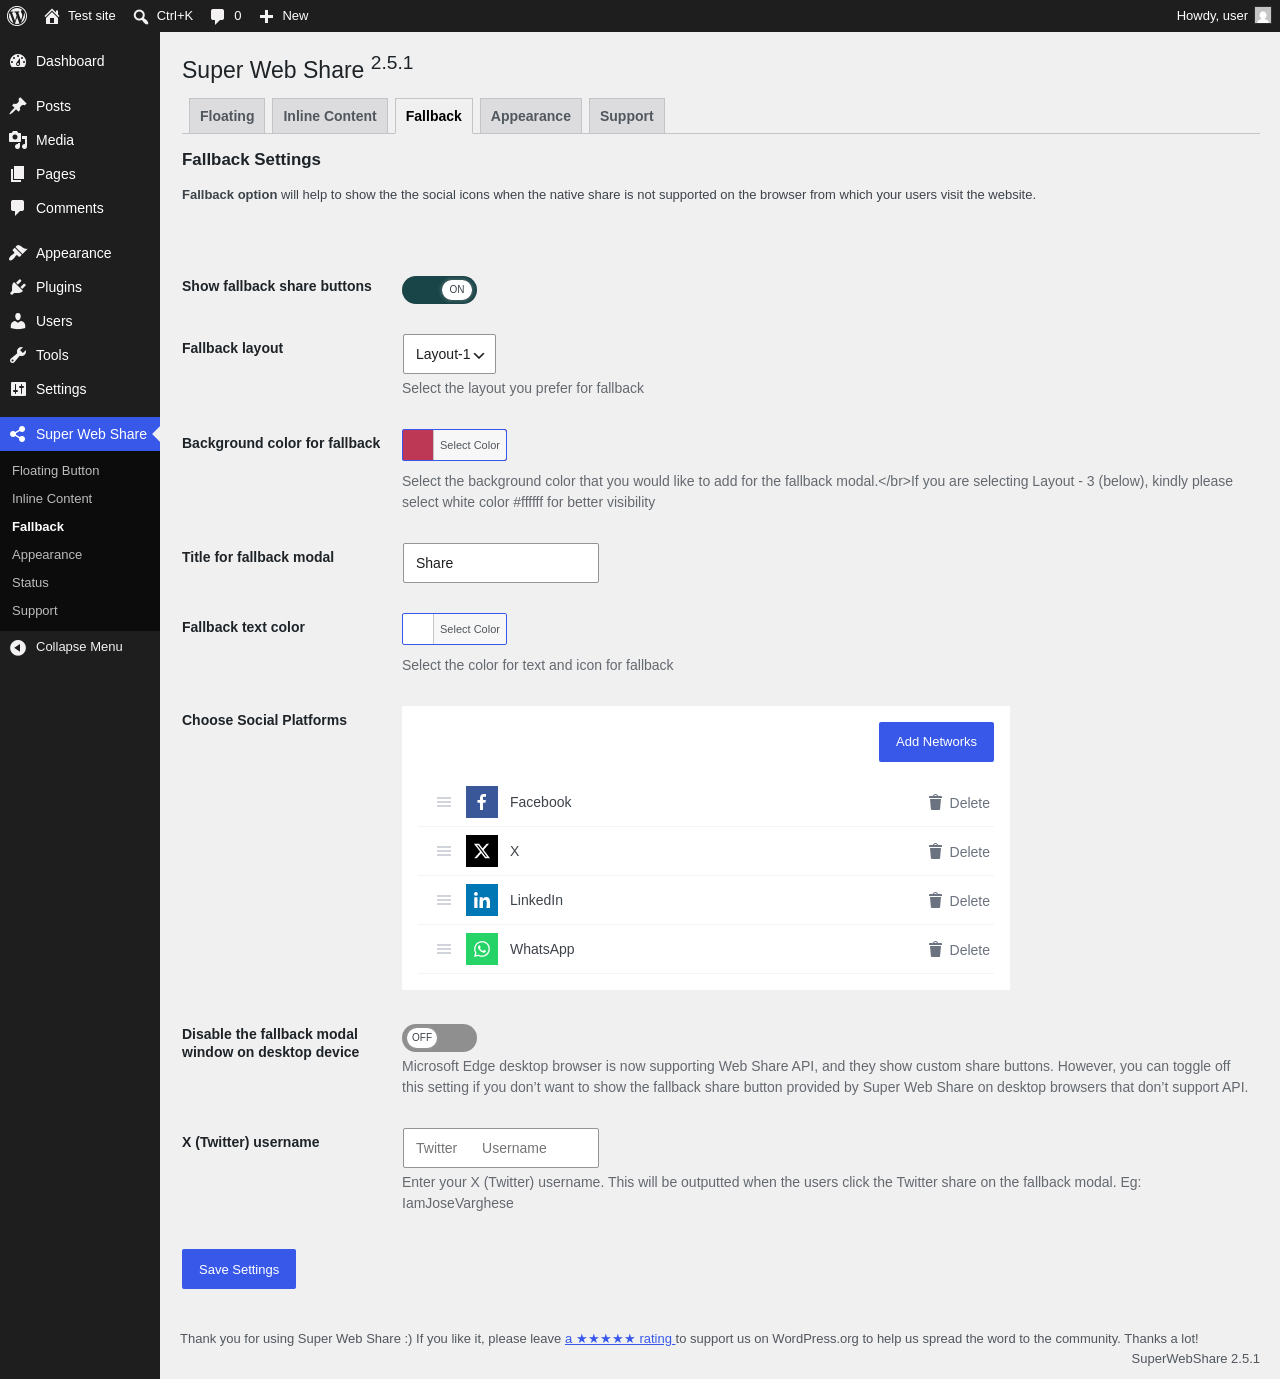This screenshot has height=1379, width=1280.
Task: Click the Super Web Share share icon
Action: pyautogui.click(x=18, y=434)
